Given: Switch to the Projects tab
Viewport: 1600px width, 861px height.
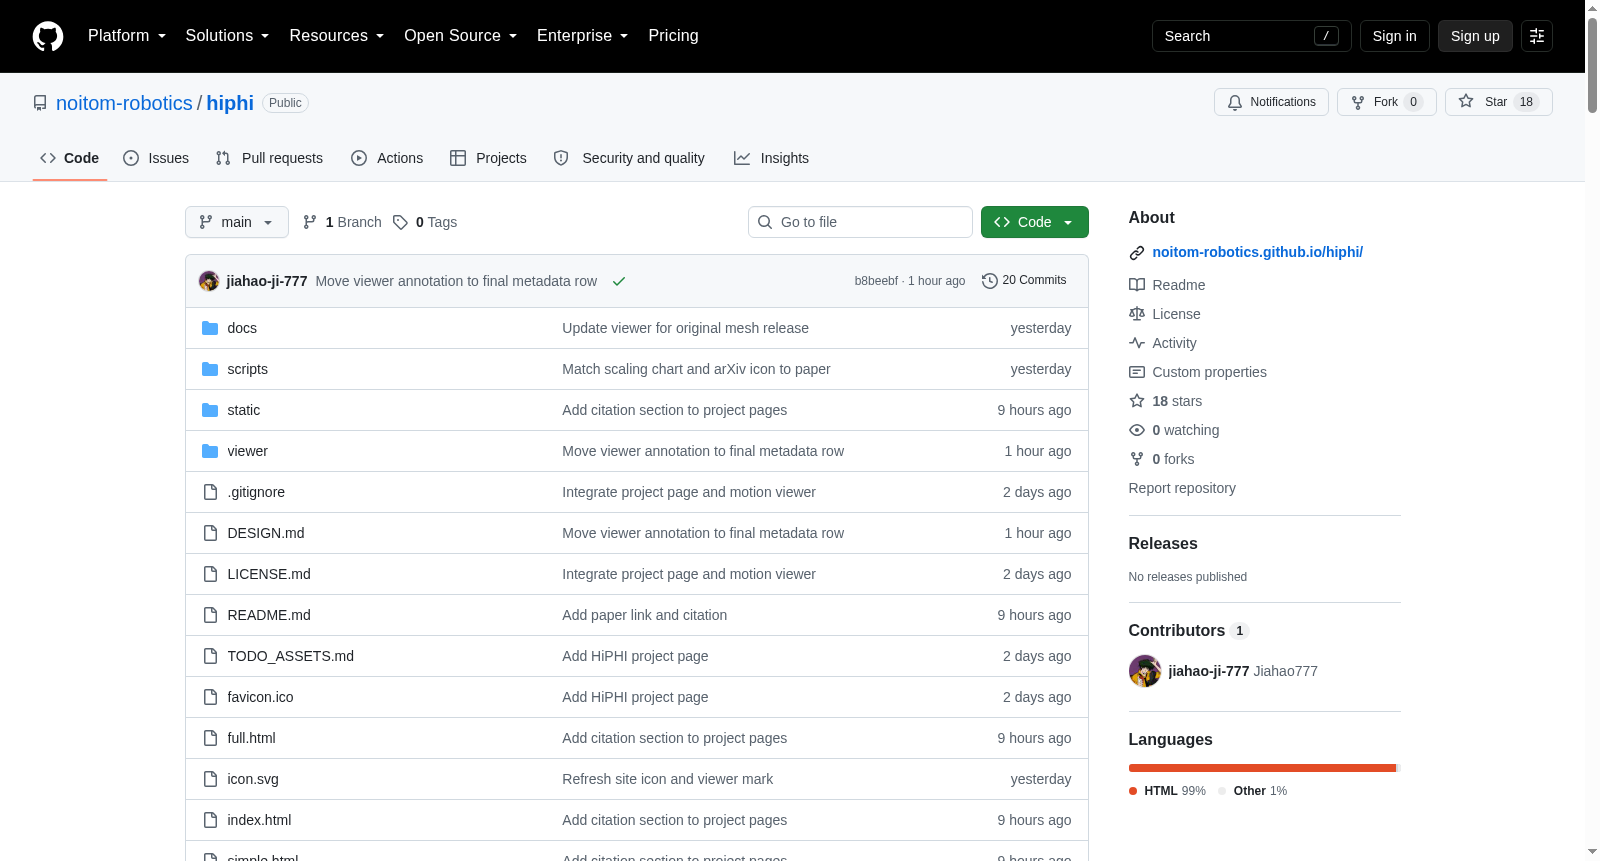Looking at the screenshot, I should pyautogui.click(x=488, y=158).
